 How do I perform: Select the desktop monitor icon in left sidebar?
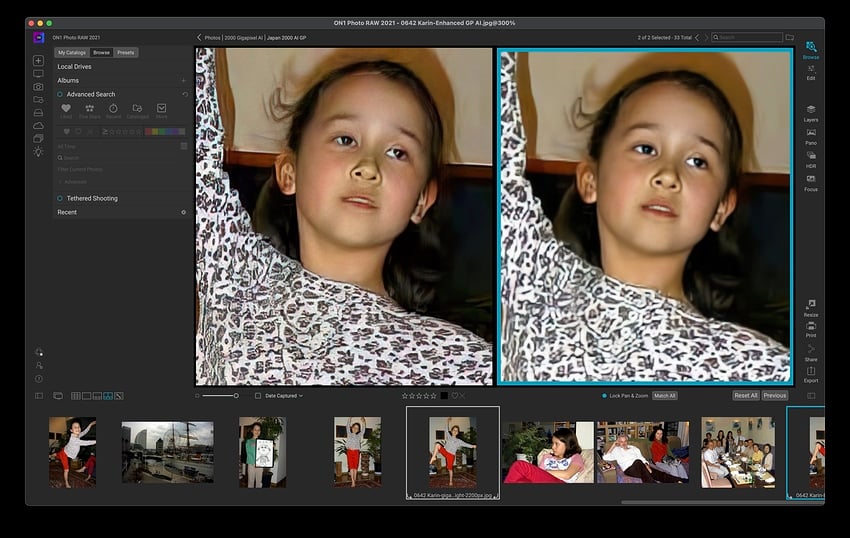pos(38,74)
